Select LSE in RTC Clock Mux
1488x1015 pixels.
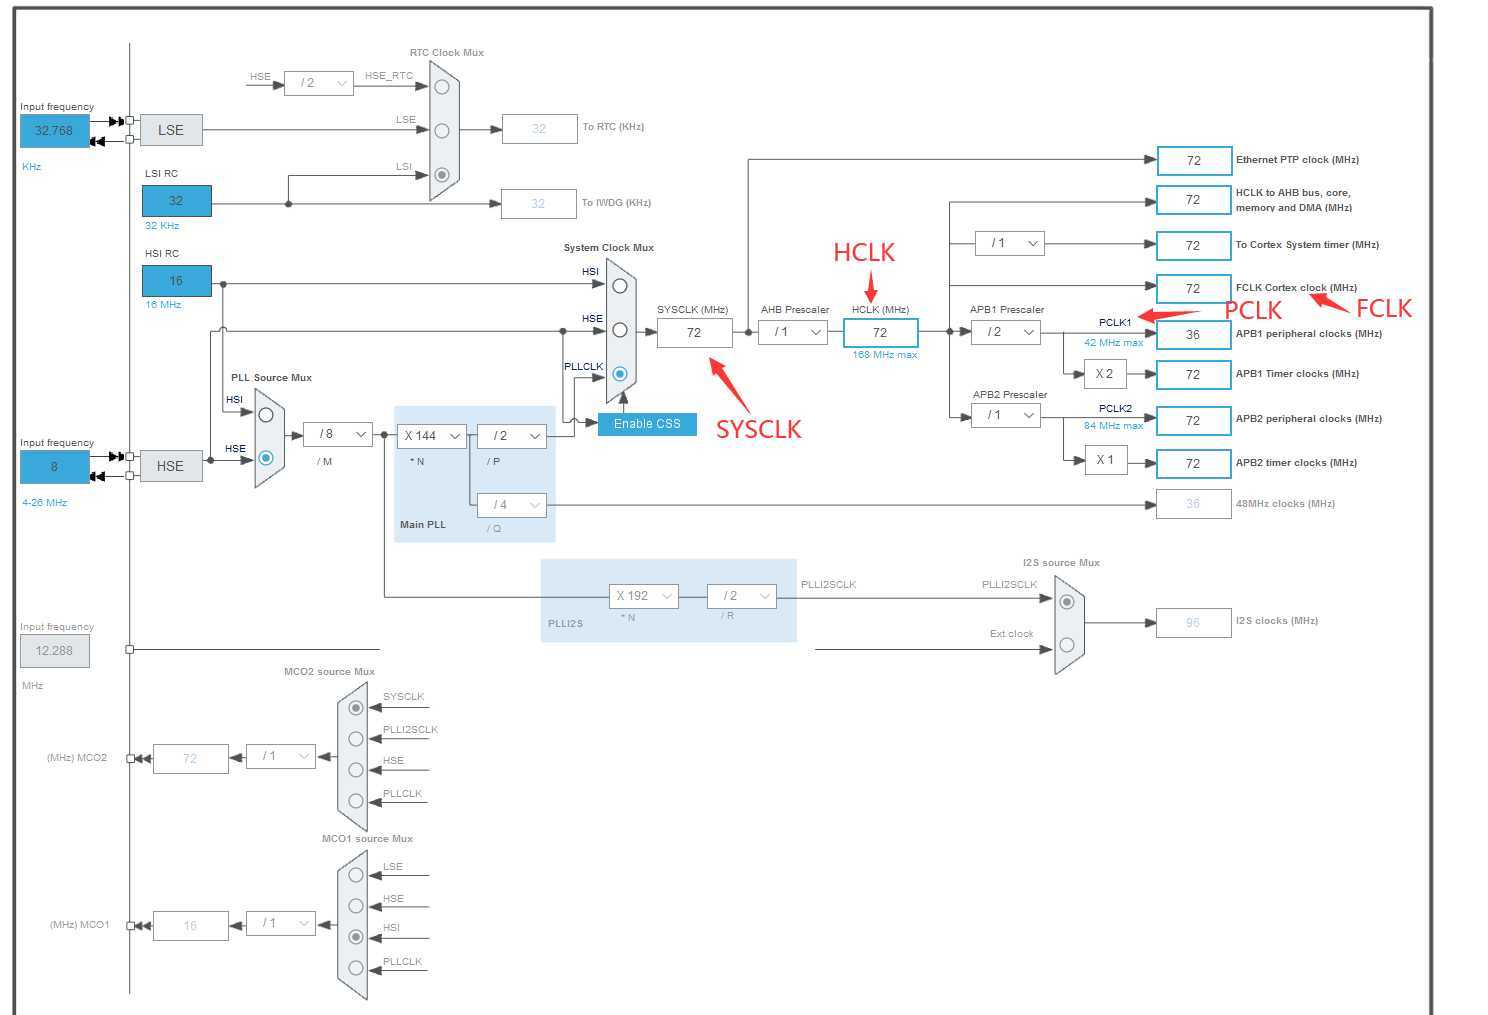click(x=442, y=131)
